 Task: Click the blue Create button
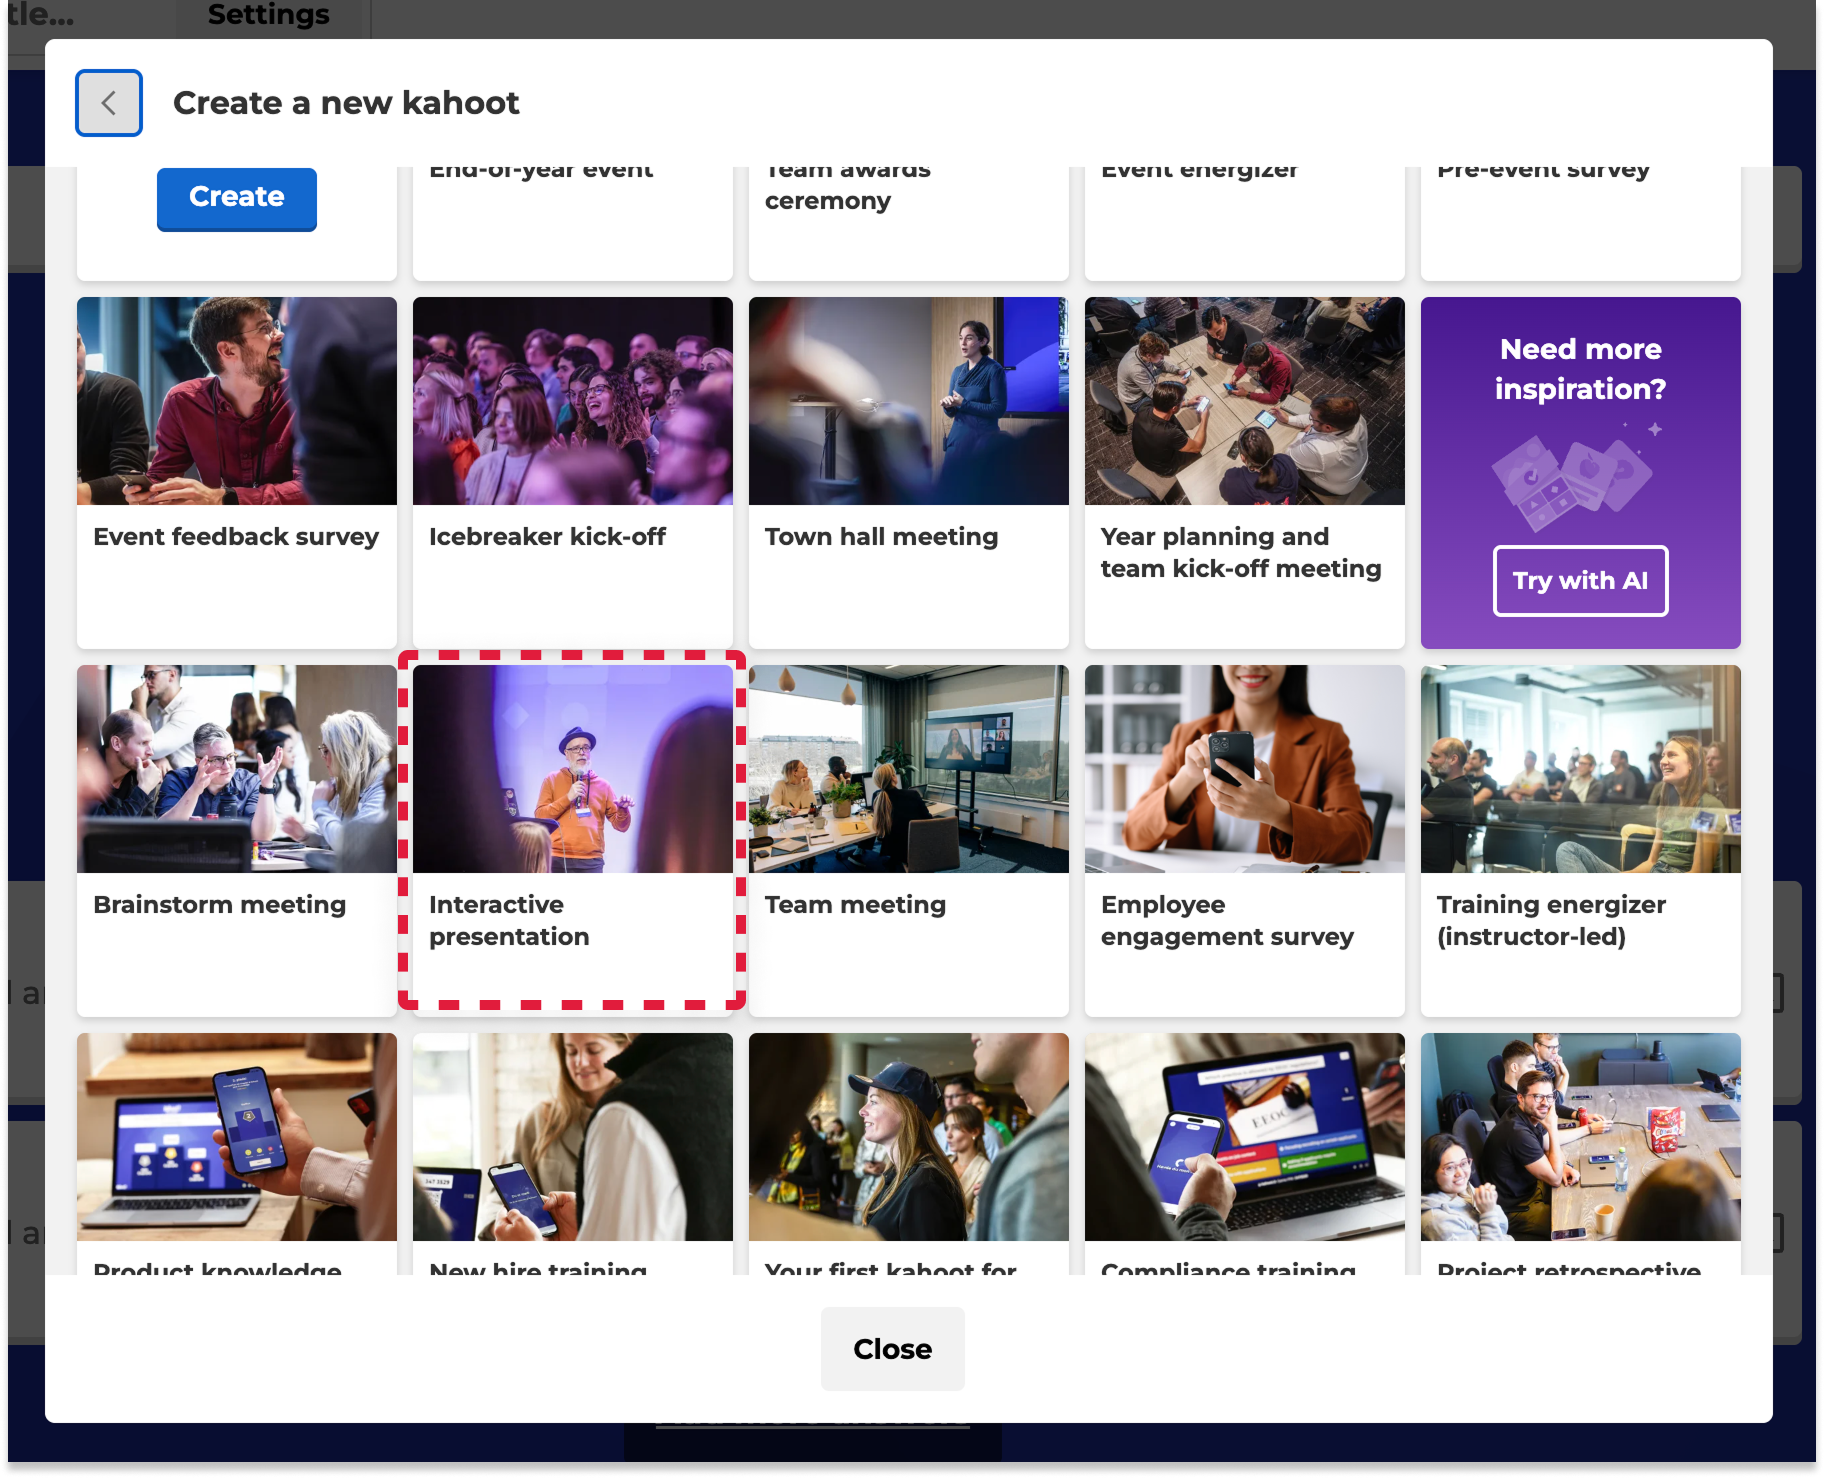(x=237, y=198)
